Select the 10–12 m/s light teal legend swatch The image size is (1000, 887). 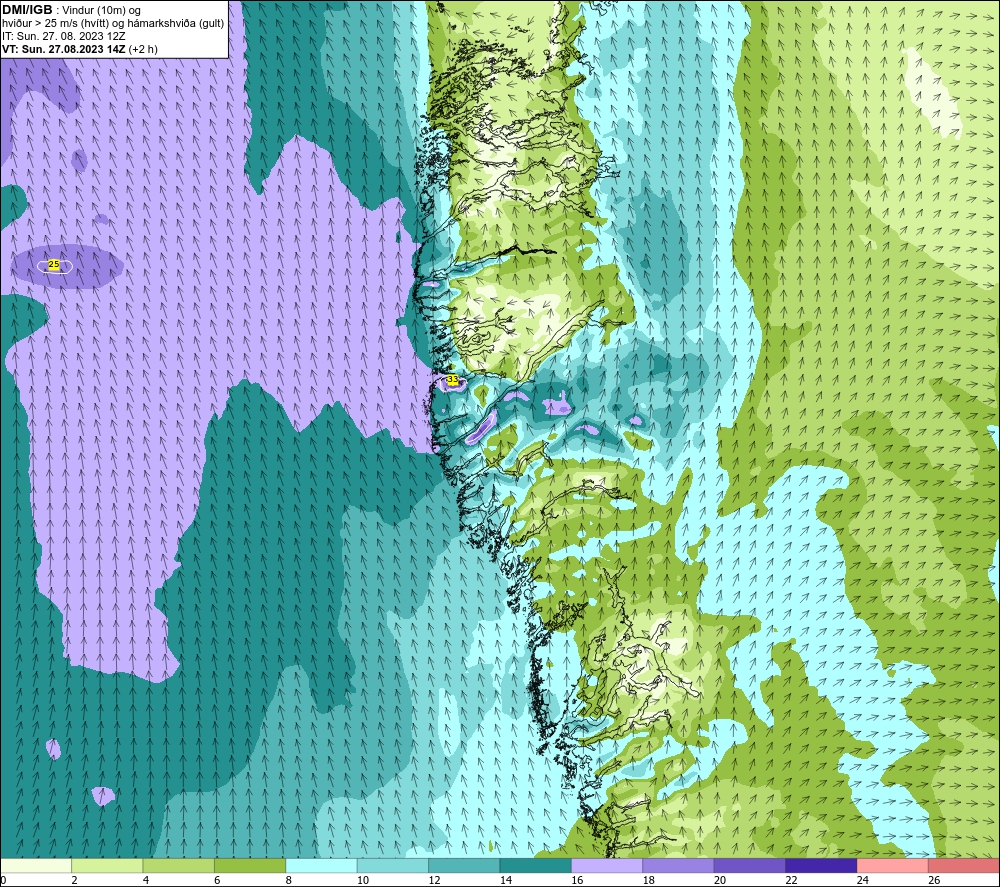pos(393,865)
